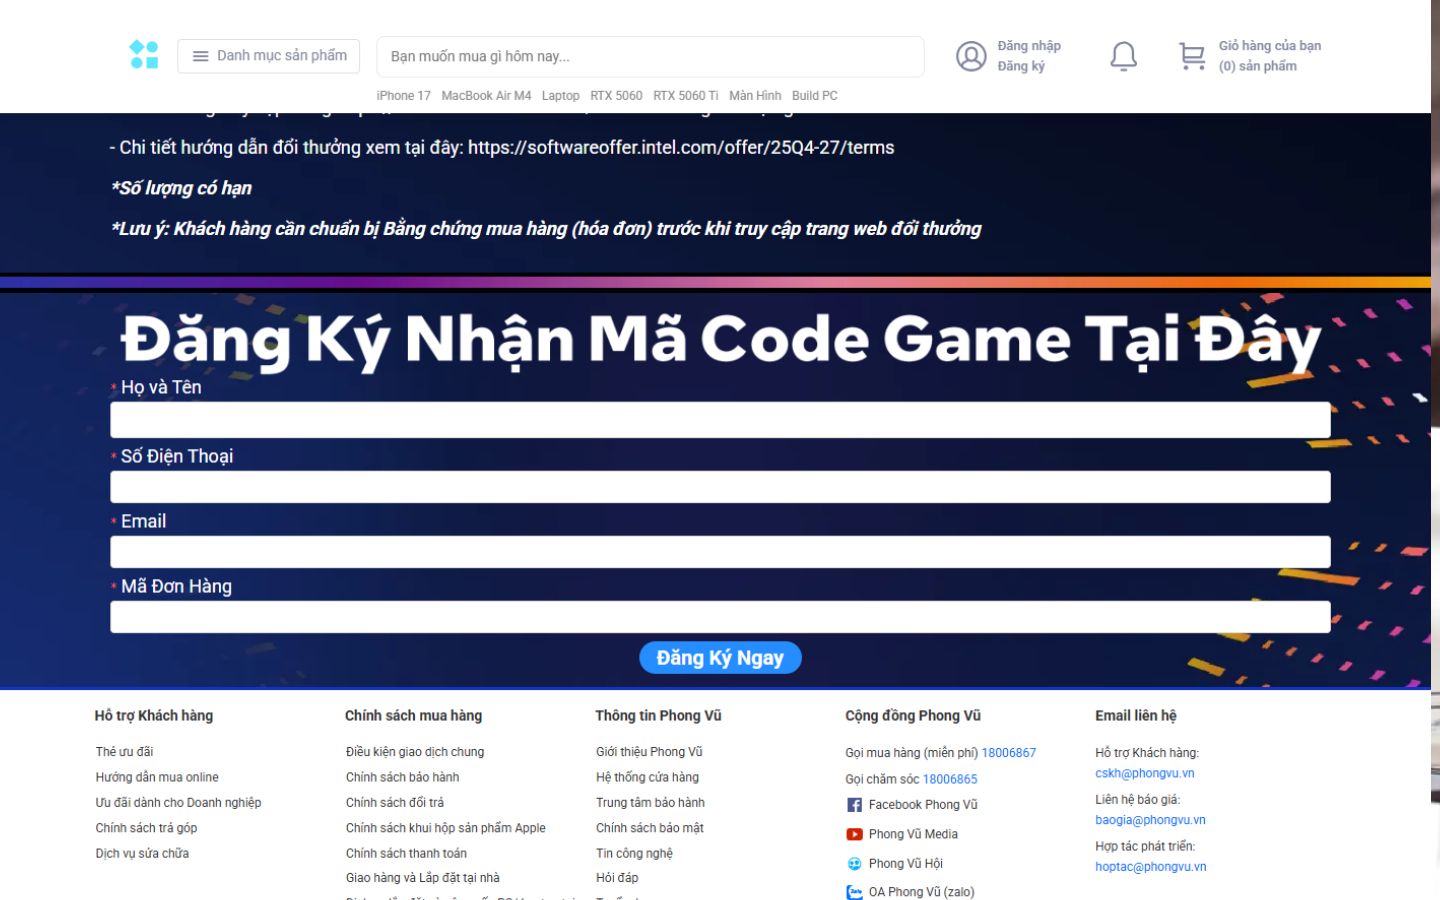Open the Danh mục sản phẩm menu
The width and height of the screenshot is (1440, 900).
click(268, 56)
